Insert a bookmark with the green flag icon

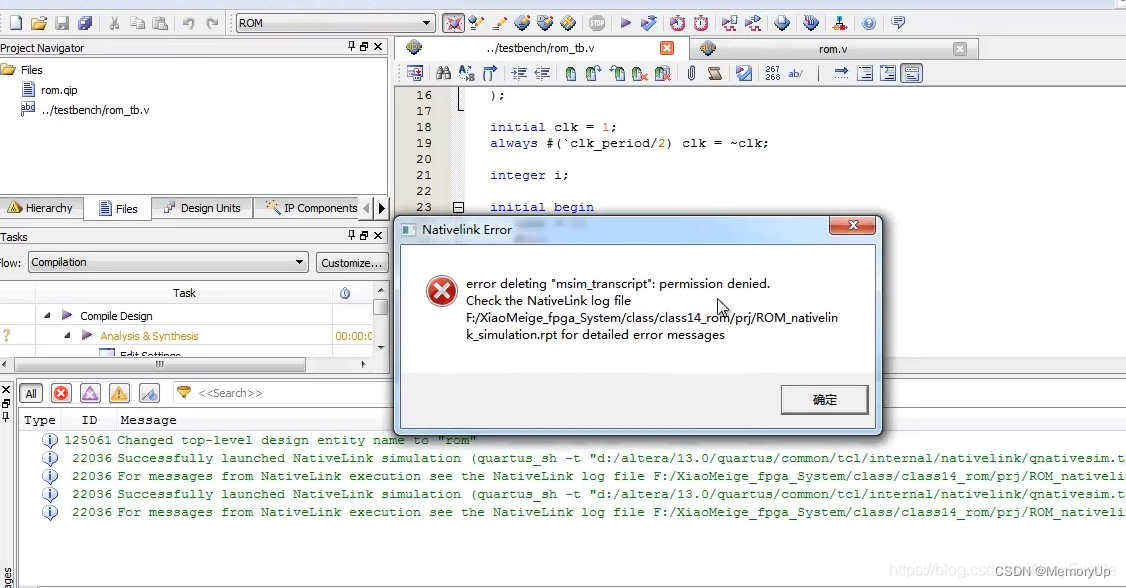tap(569, 72)
